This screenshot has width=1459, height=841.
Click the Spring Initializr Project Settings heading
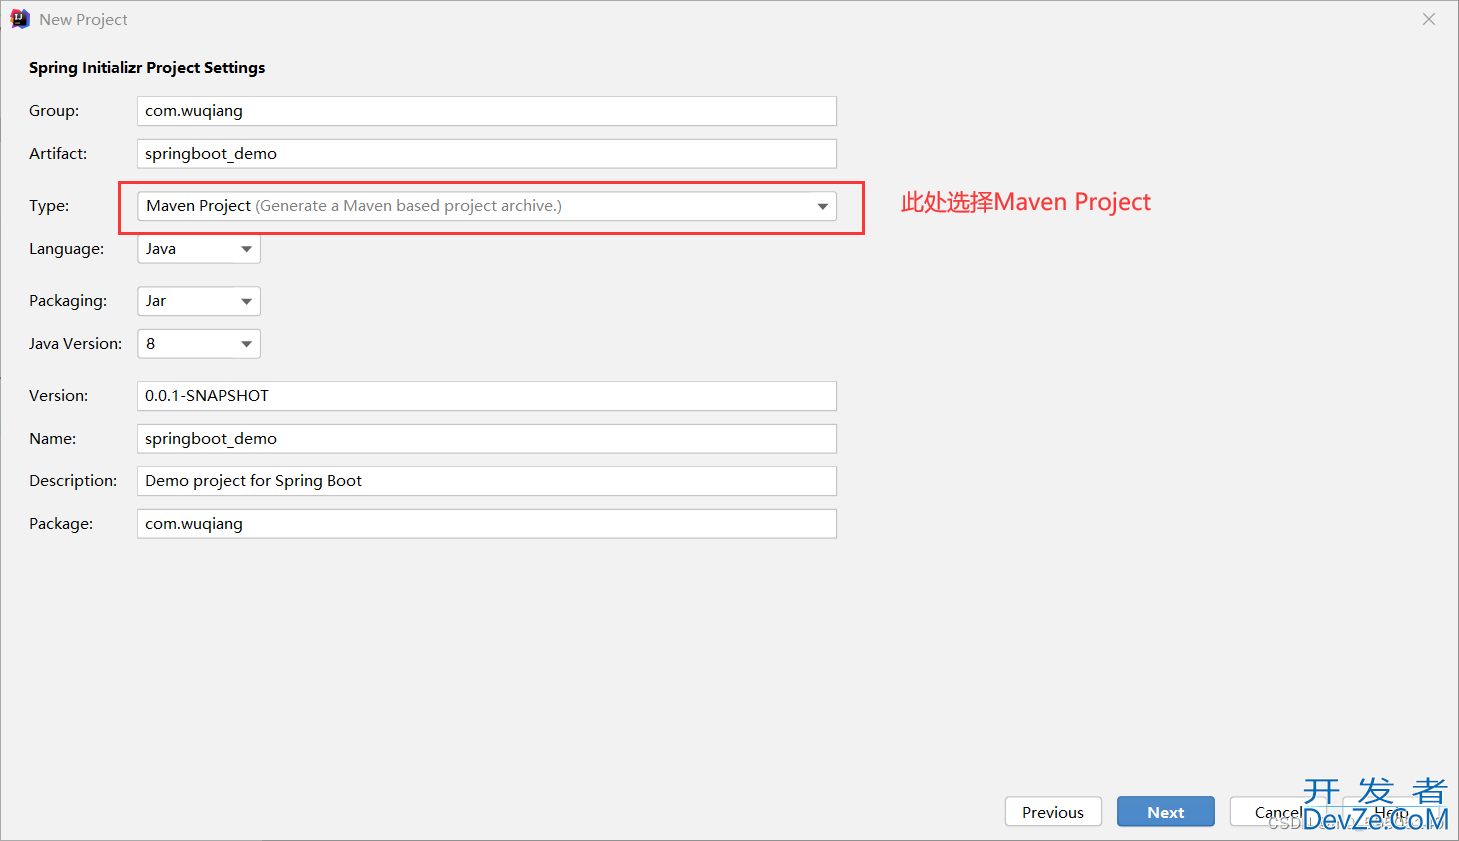147,68
